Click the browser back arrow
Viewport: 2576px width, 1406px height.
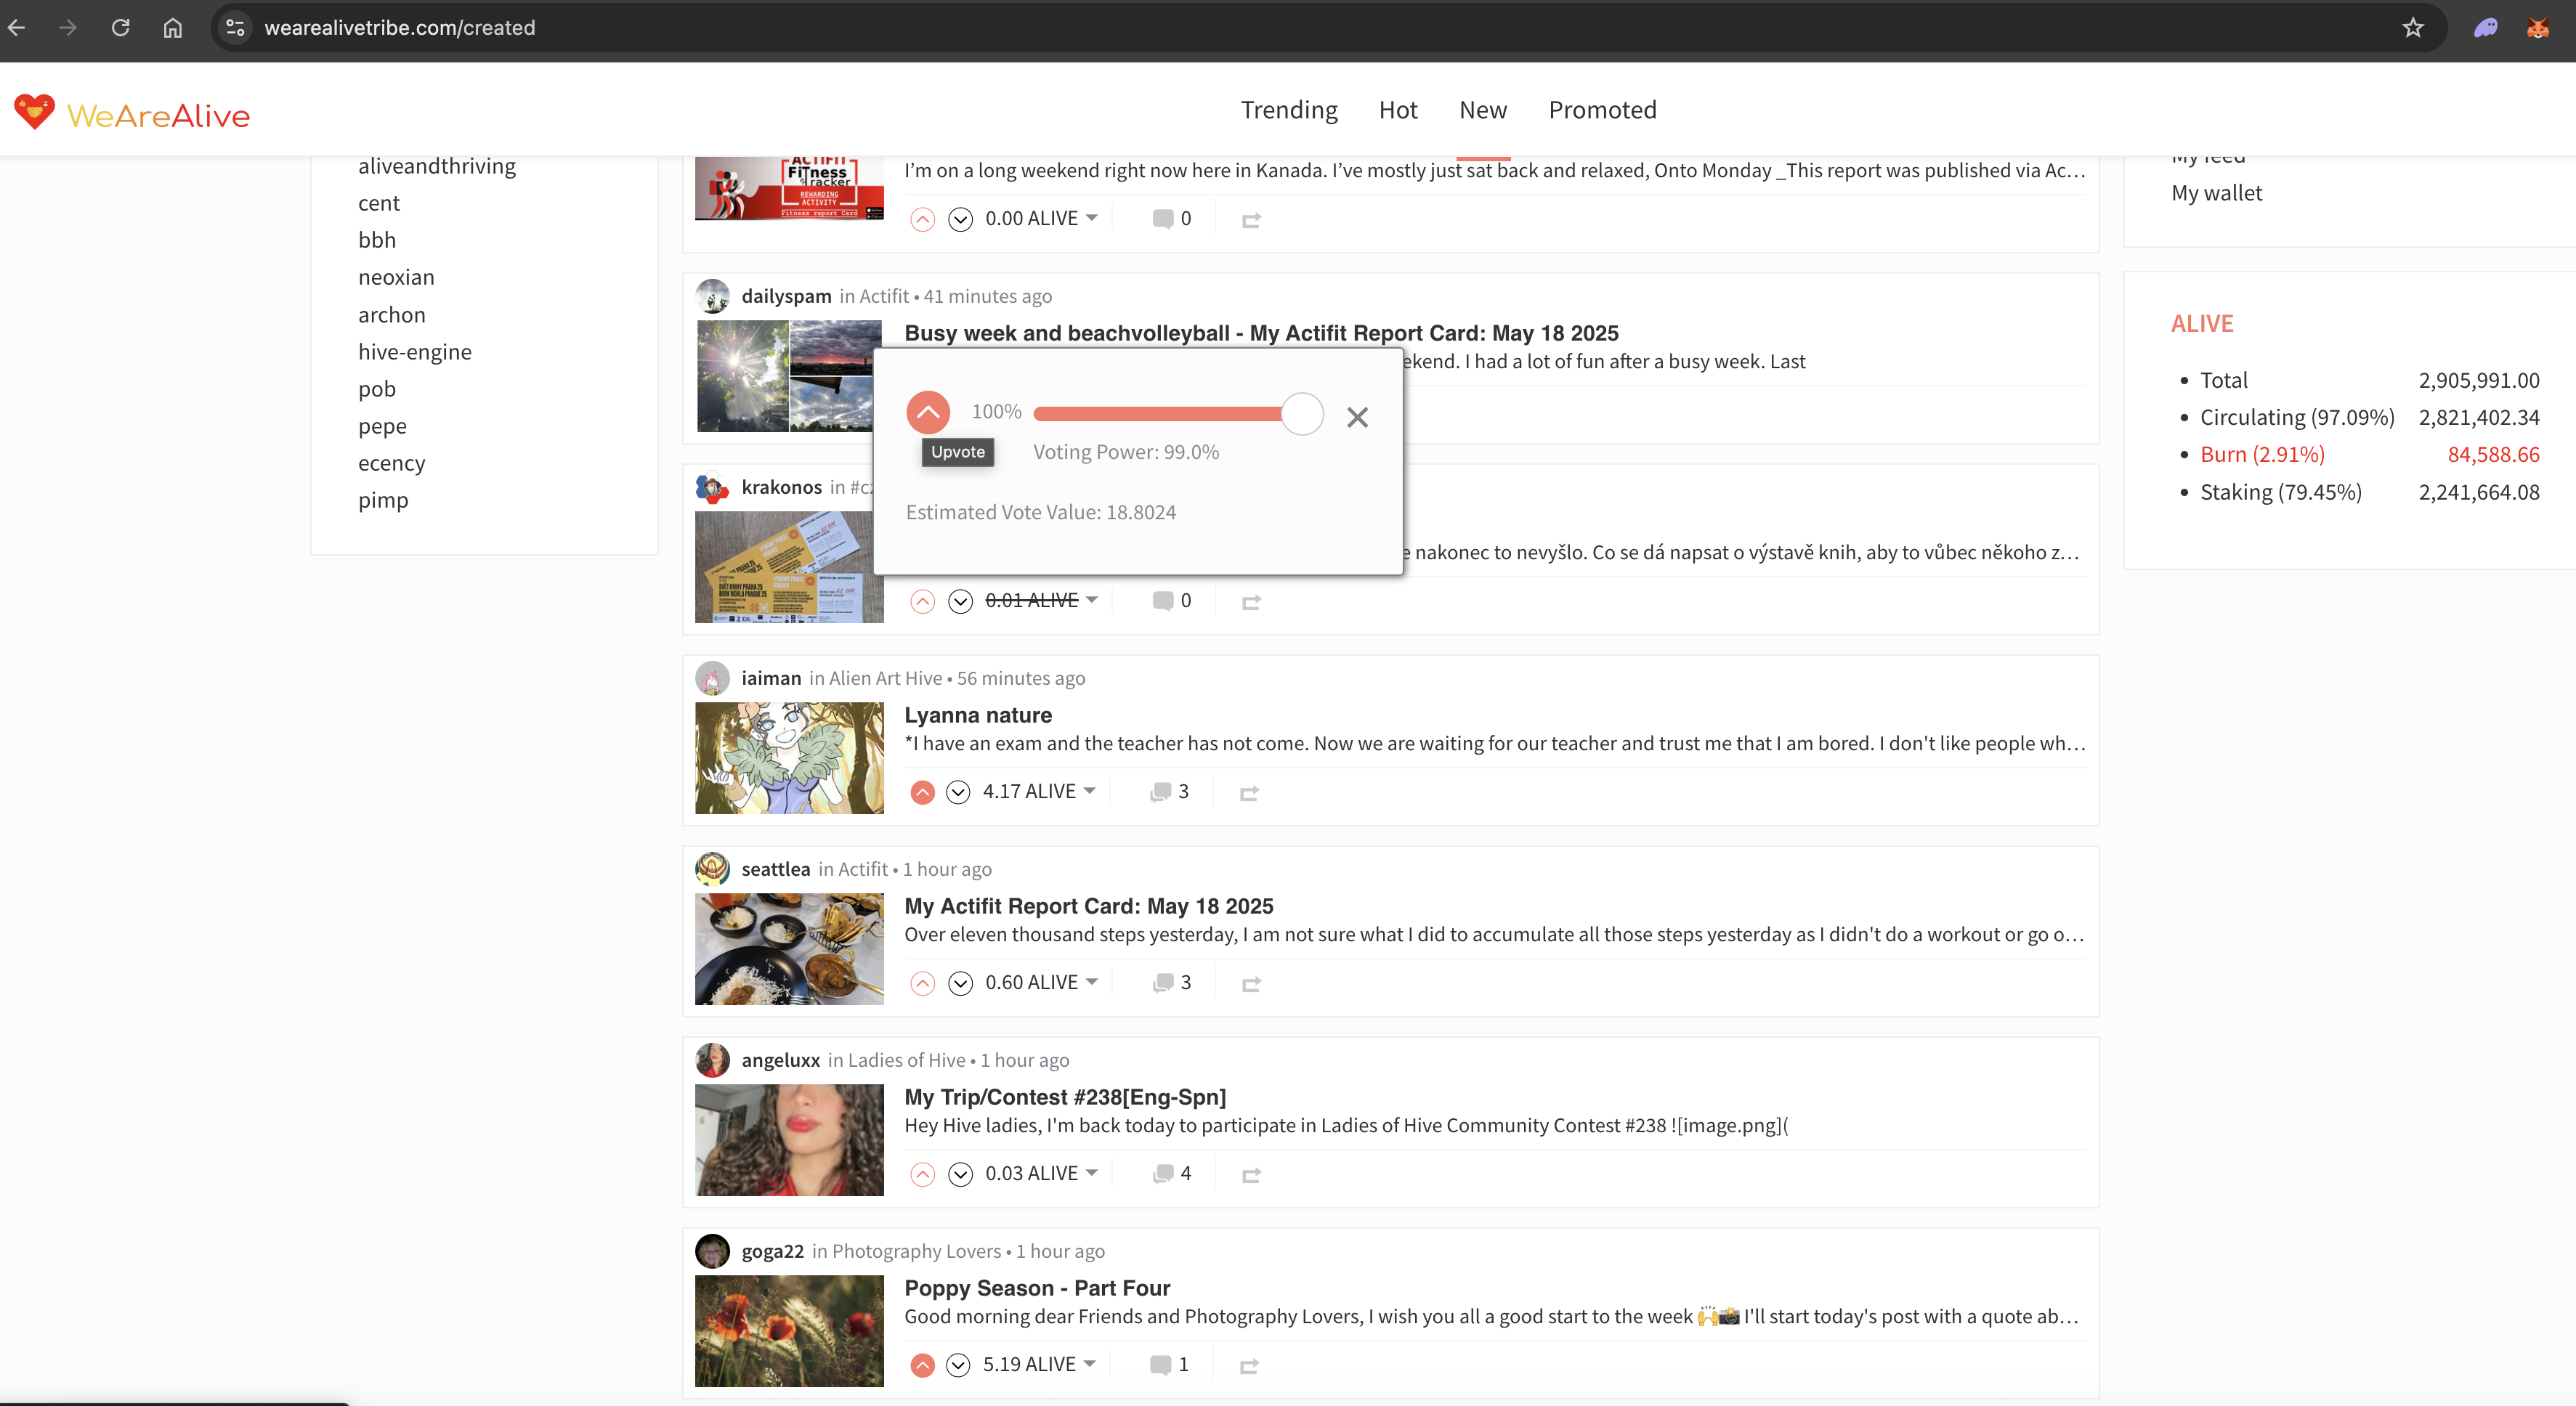(17, 27)
